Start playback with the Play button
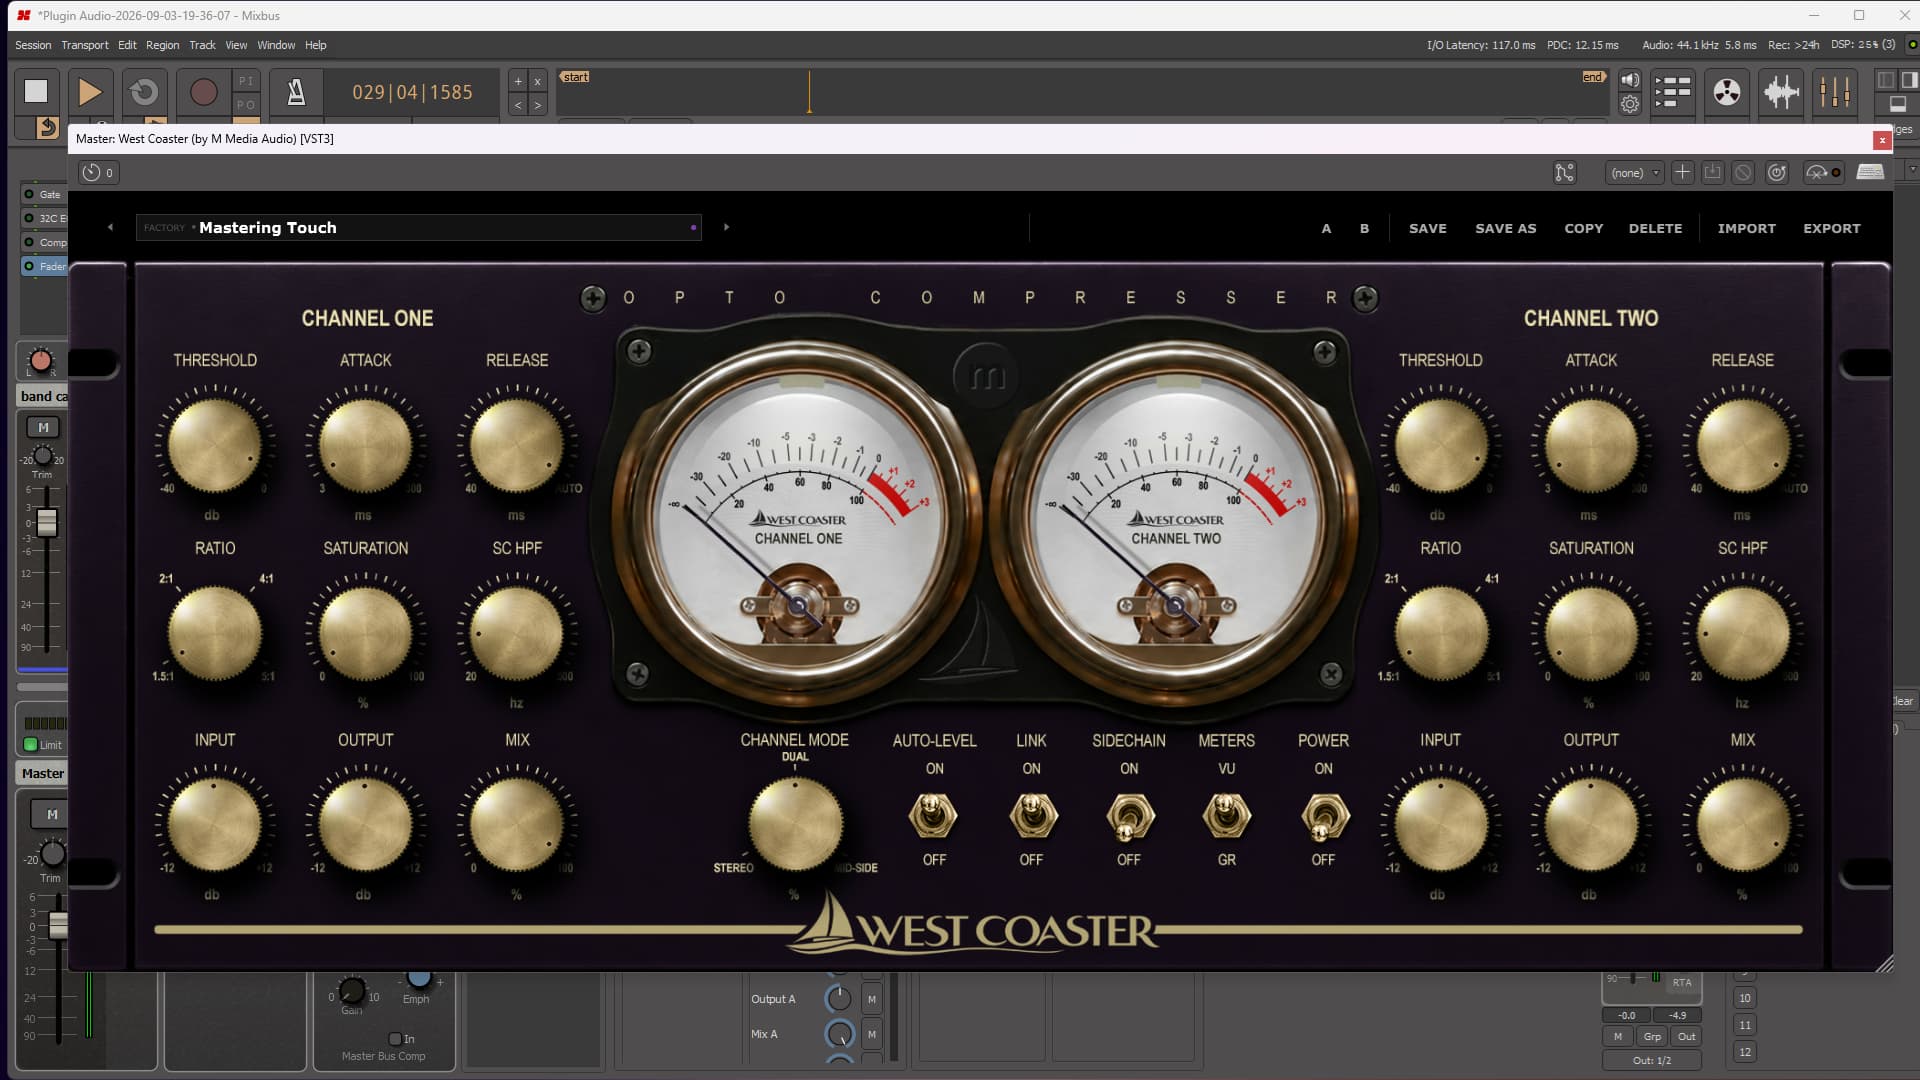Image resolution: width=1920 pixels, height=1080 pixels. [x=90, y=92]
